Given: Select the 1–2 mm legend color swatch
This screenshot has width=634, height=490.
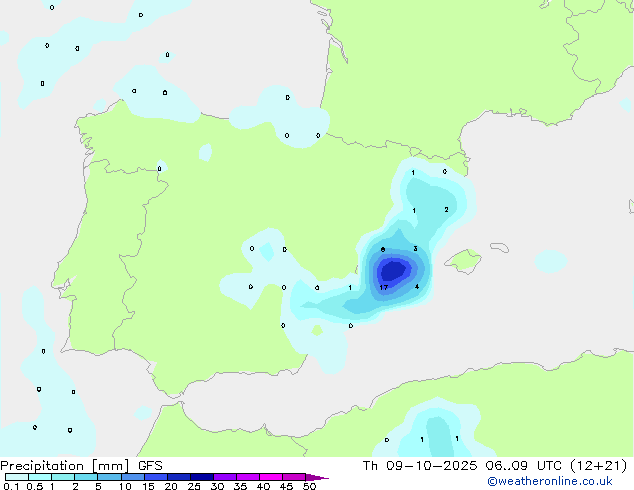Looking at the screenshot, I should [63, 477].
